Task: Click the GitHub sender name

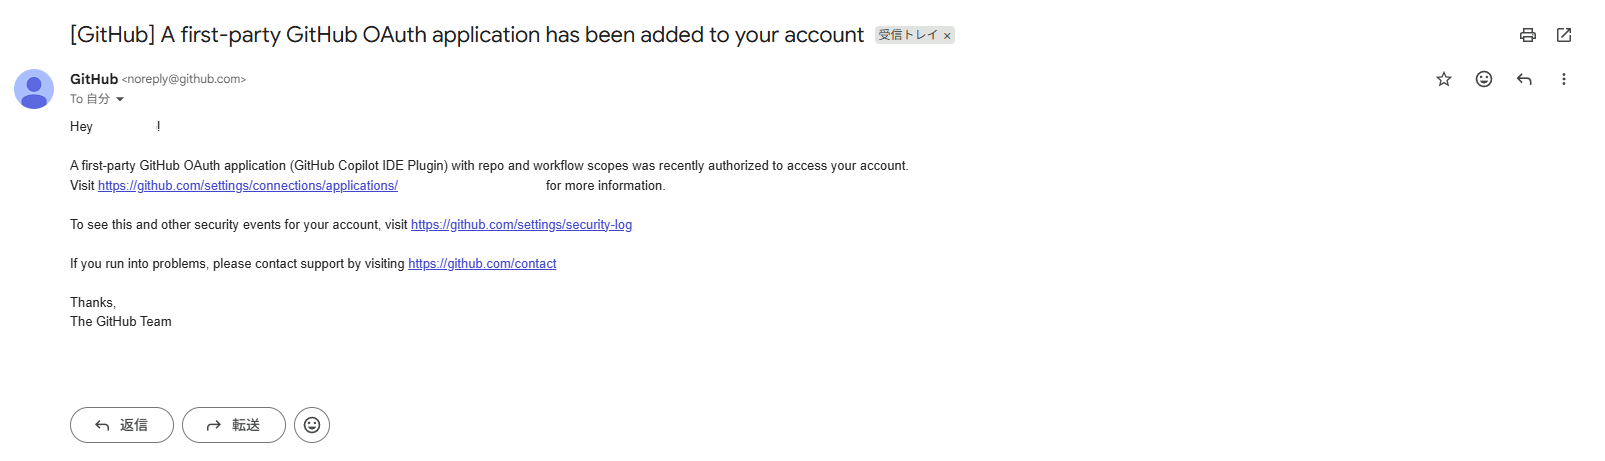Action: [x=94, y=79]
